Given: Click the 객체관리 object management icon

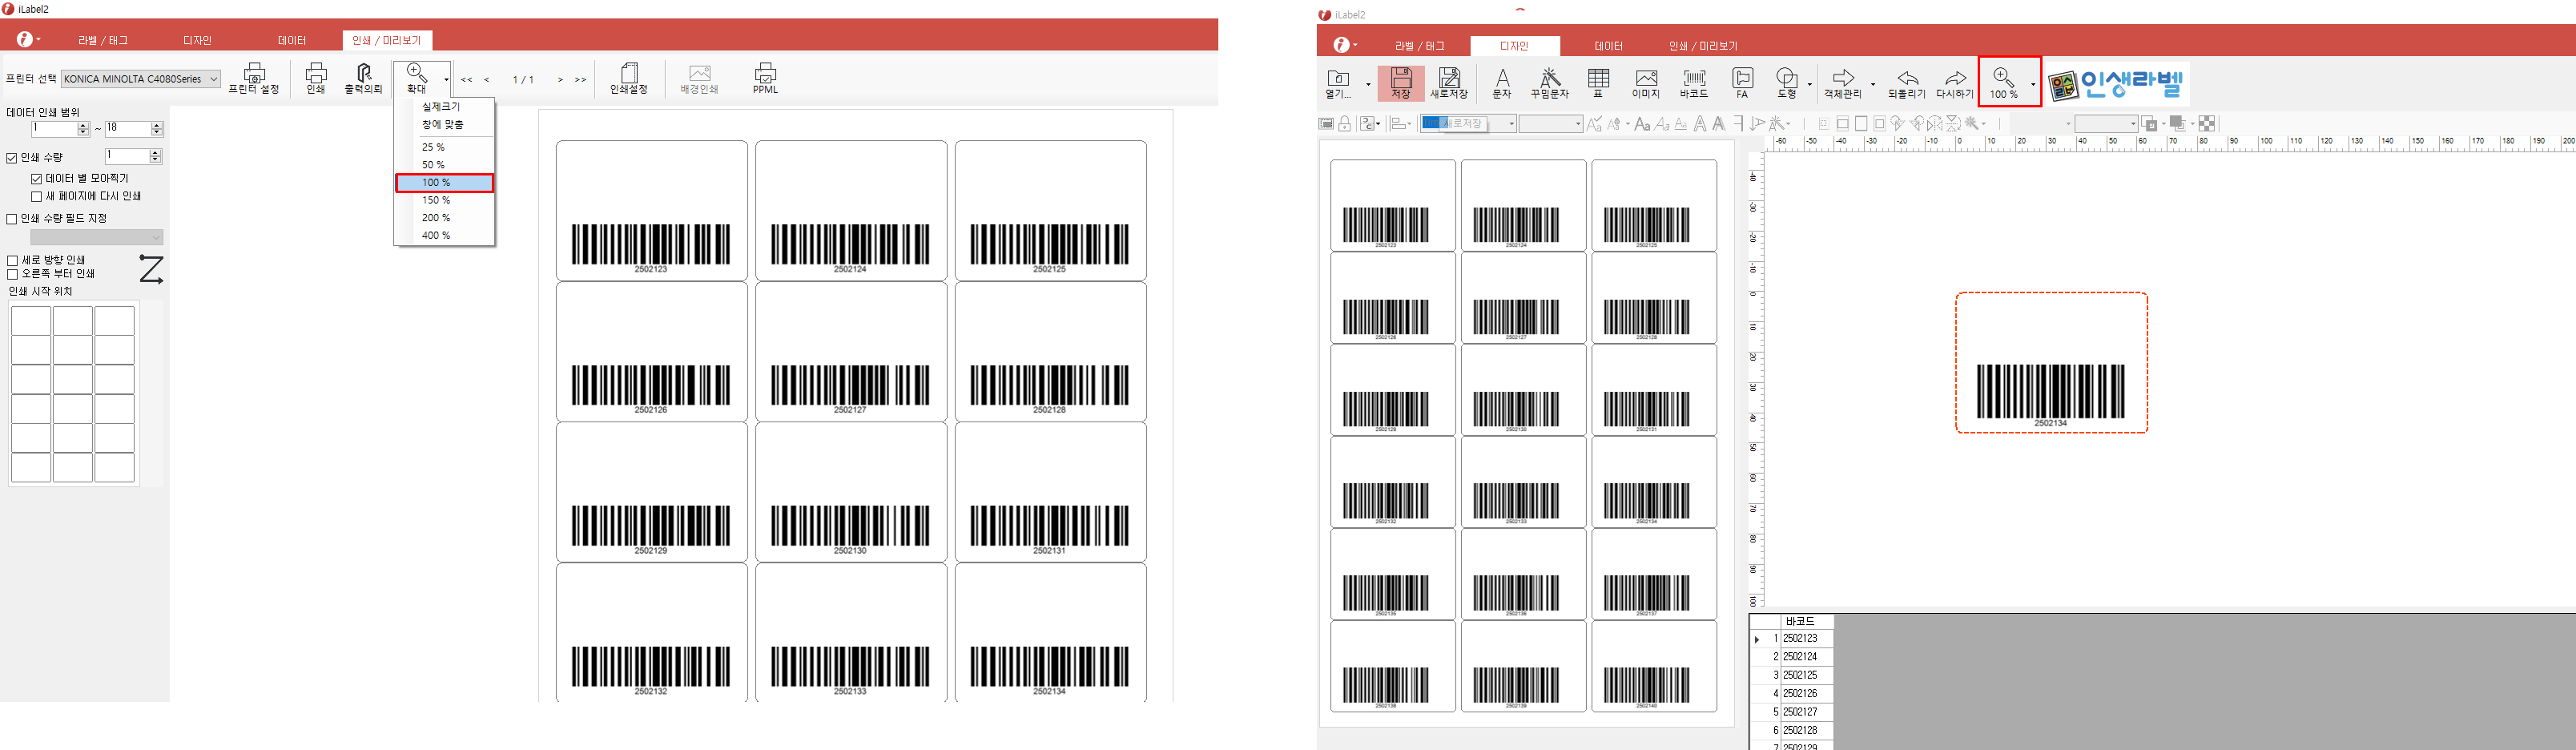Looking at the screenshot, I should (1843, 84).
